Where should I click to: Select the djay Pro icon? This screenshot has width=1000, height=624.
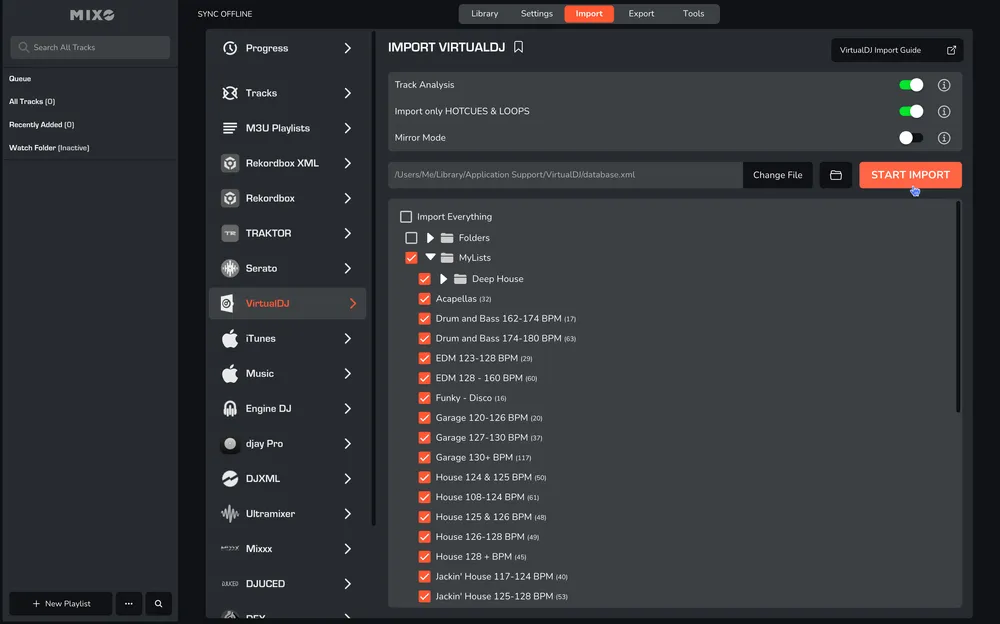(x=231, y=443)
